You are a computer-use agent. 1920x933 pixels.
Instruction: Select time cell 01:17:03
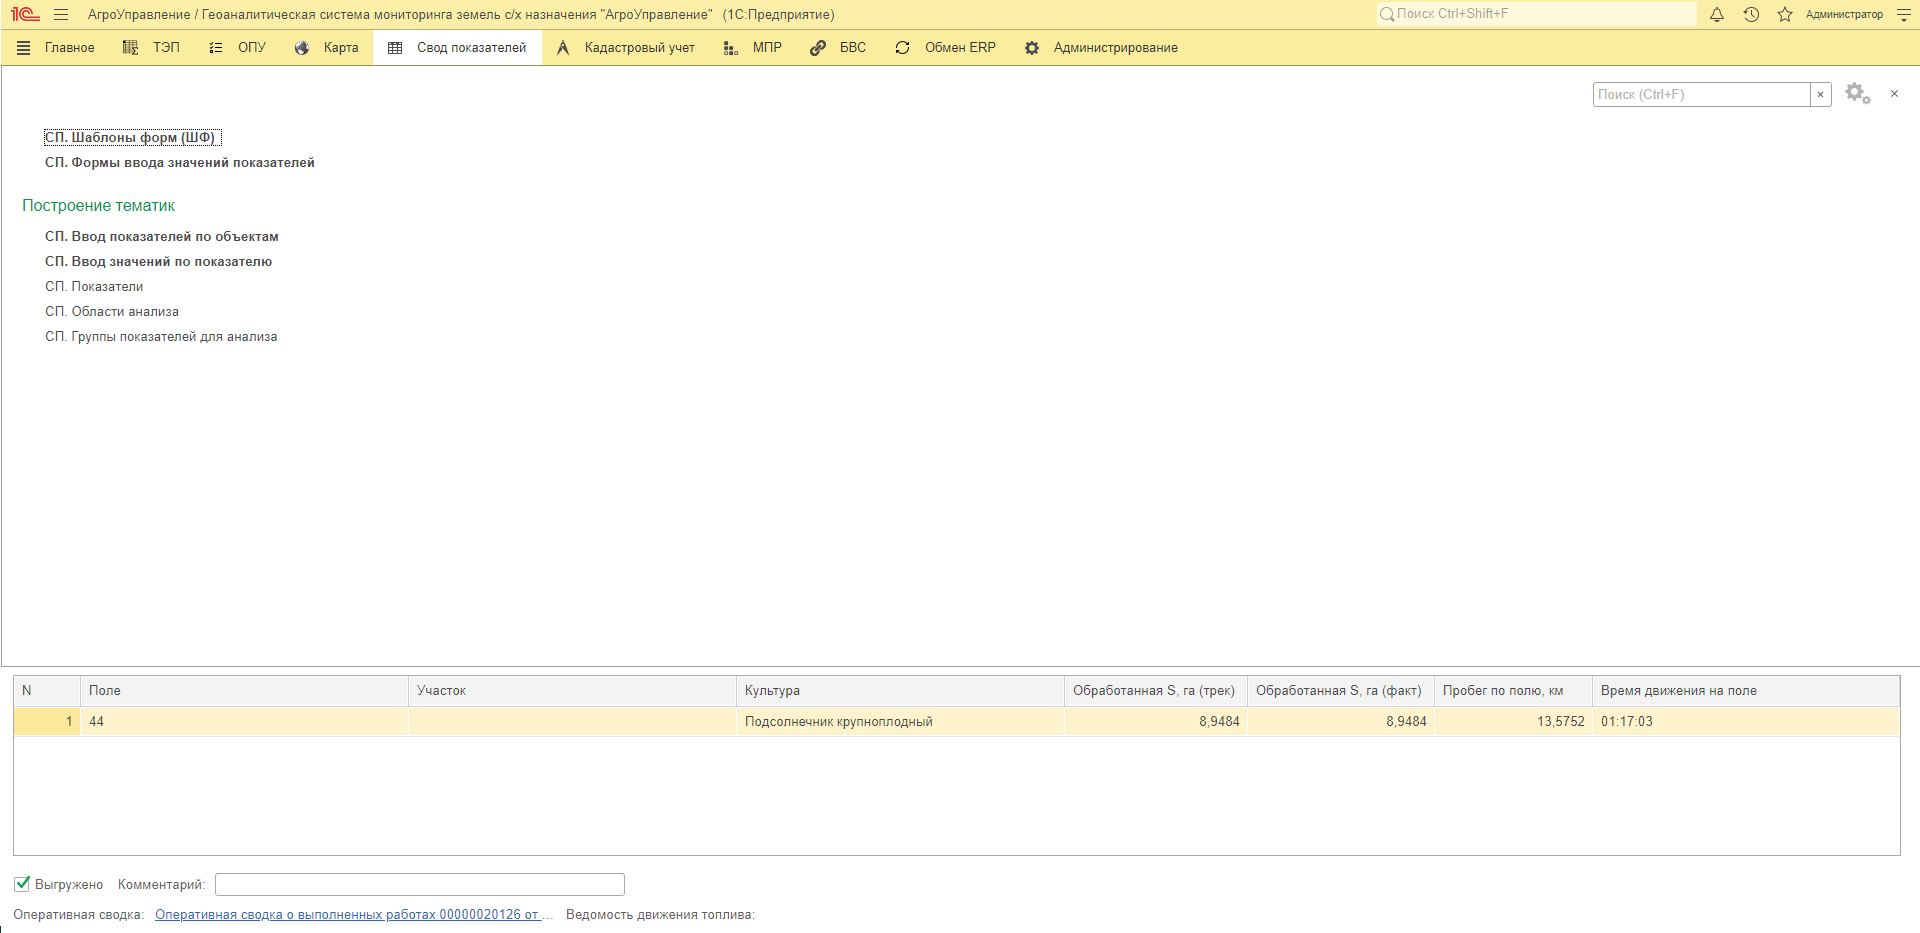pos(1746,722)
